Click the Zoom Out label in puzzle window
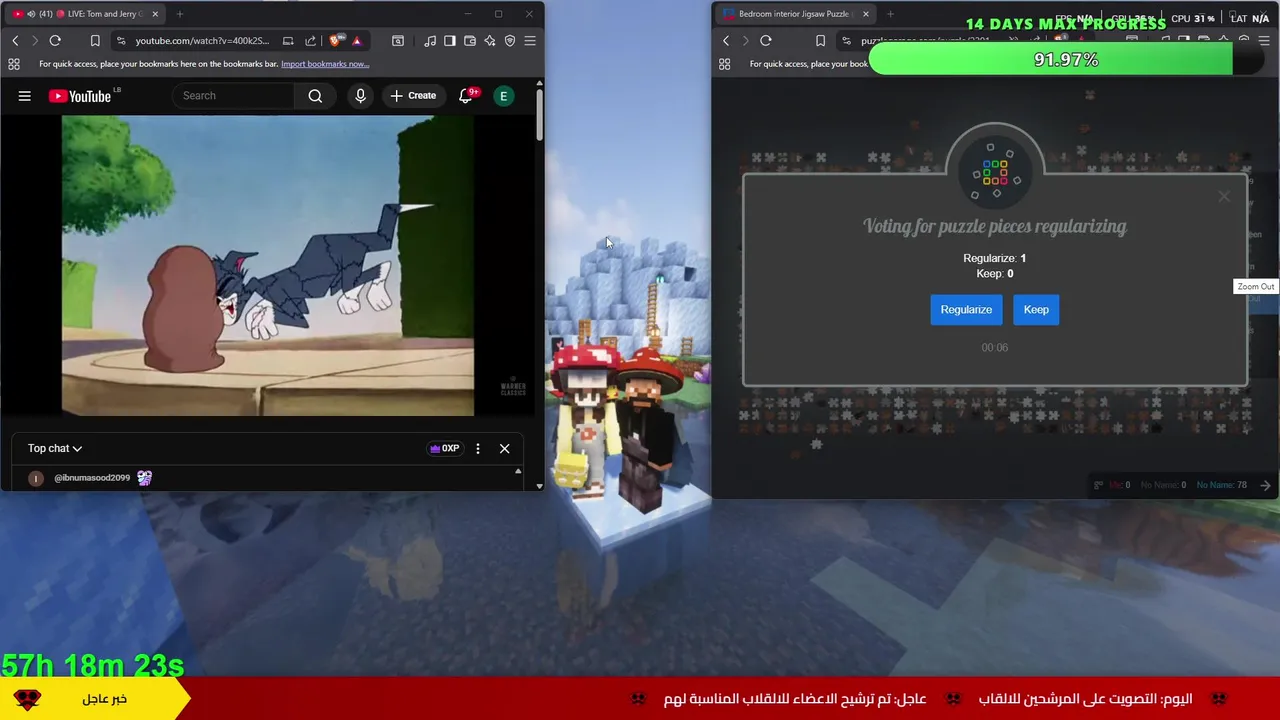 tap(1256, 287)
